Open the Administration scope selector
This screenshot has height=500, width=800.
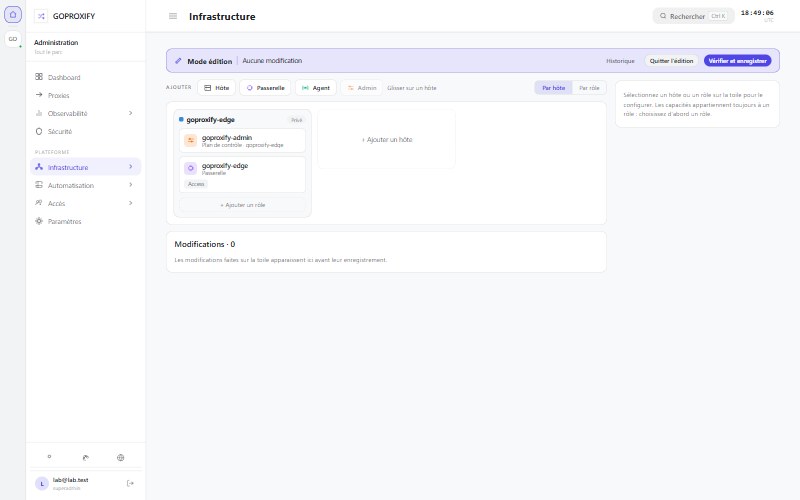click(x=85, y=46)
